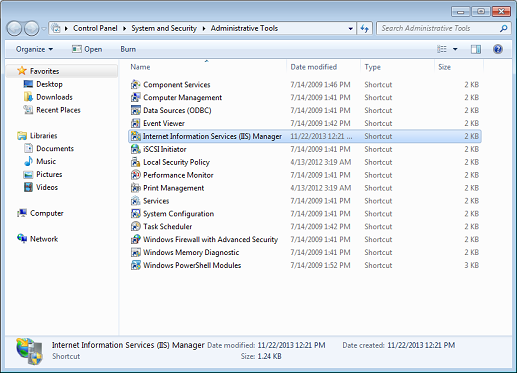Open the Music library
The height and width of the screenshot is (373, 517).
46,162
